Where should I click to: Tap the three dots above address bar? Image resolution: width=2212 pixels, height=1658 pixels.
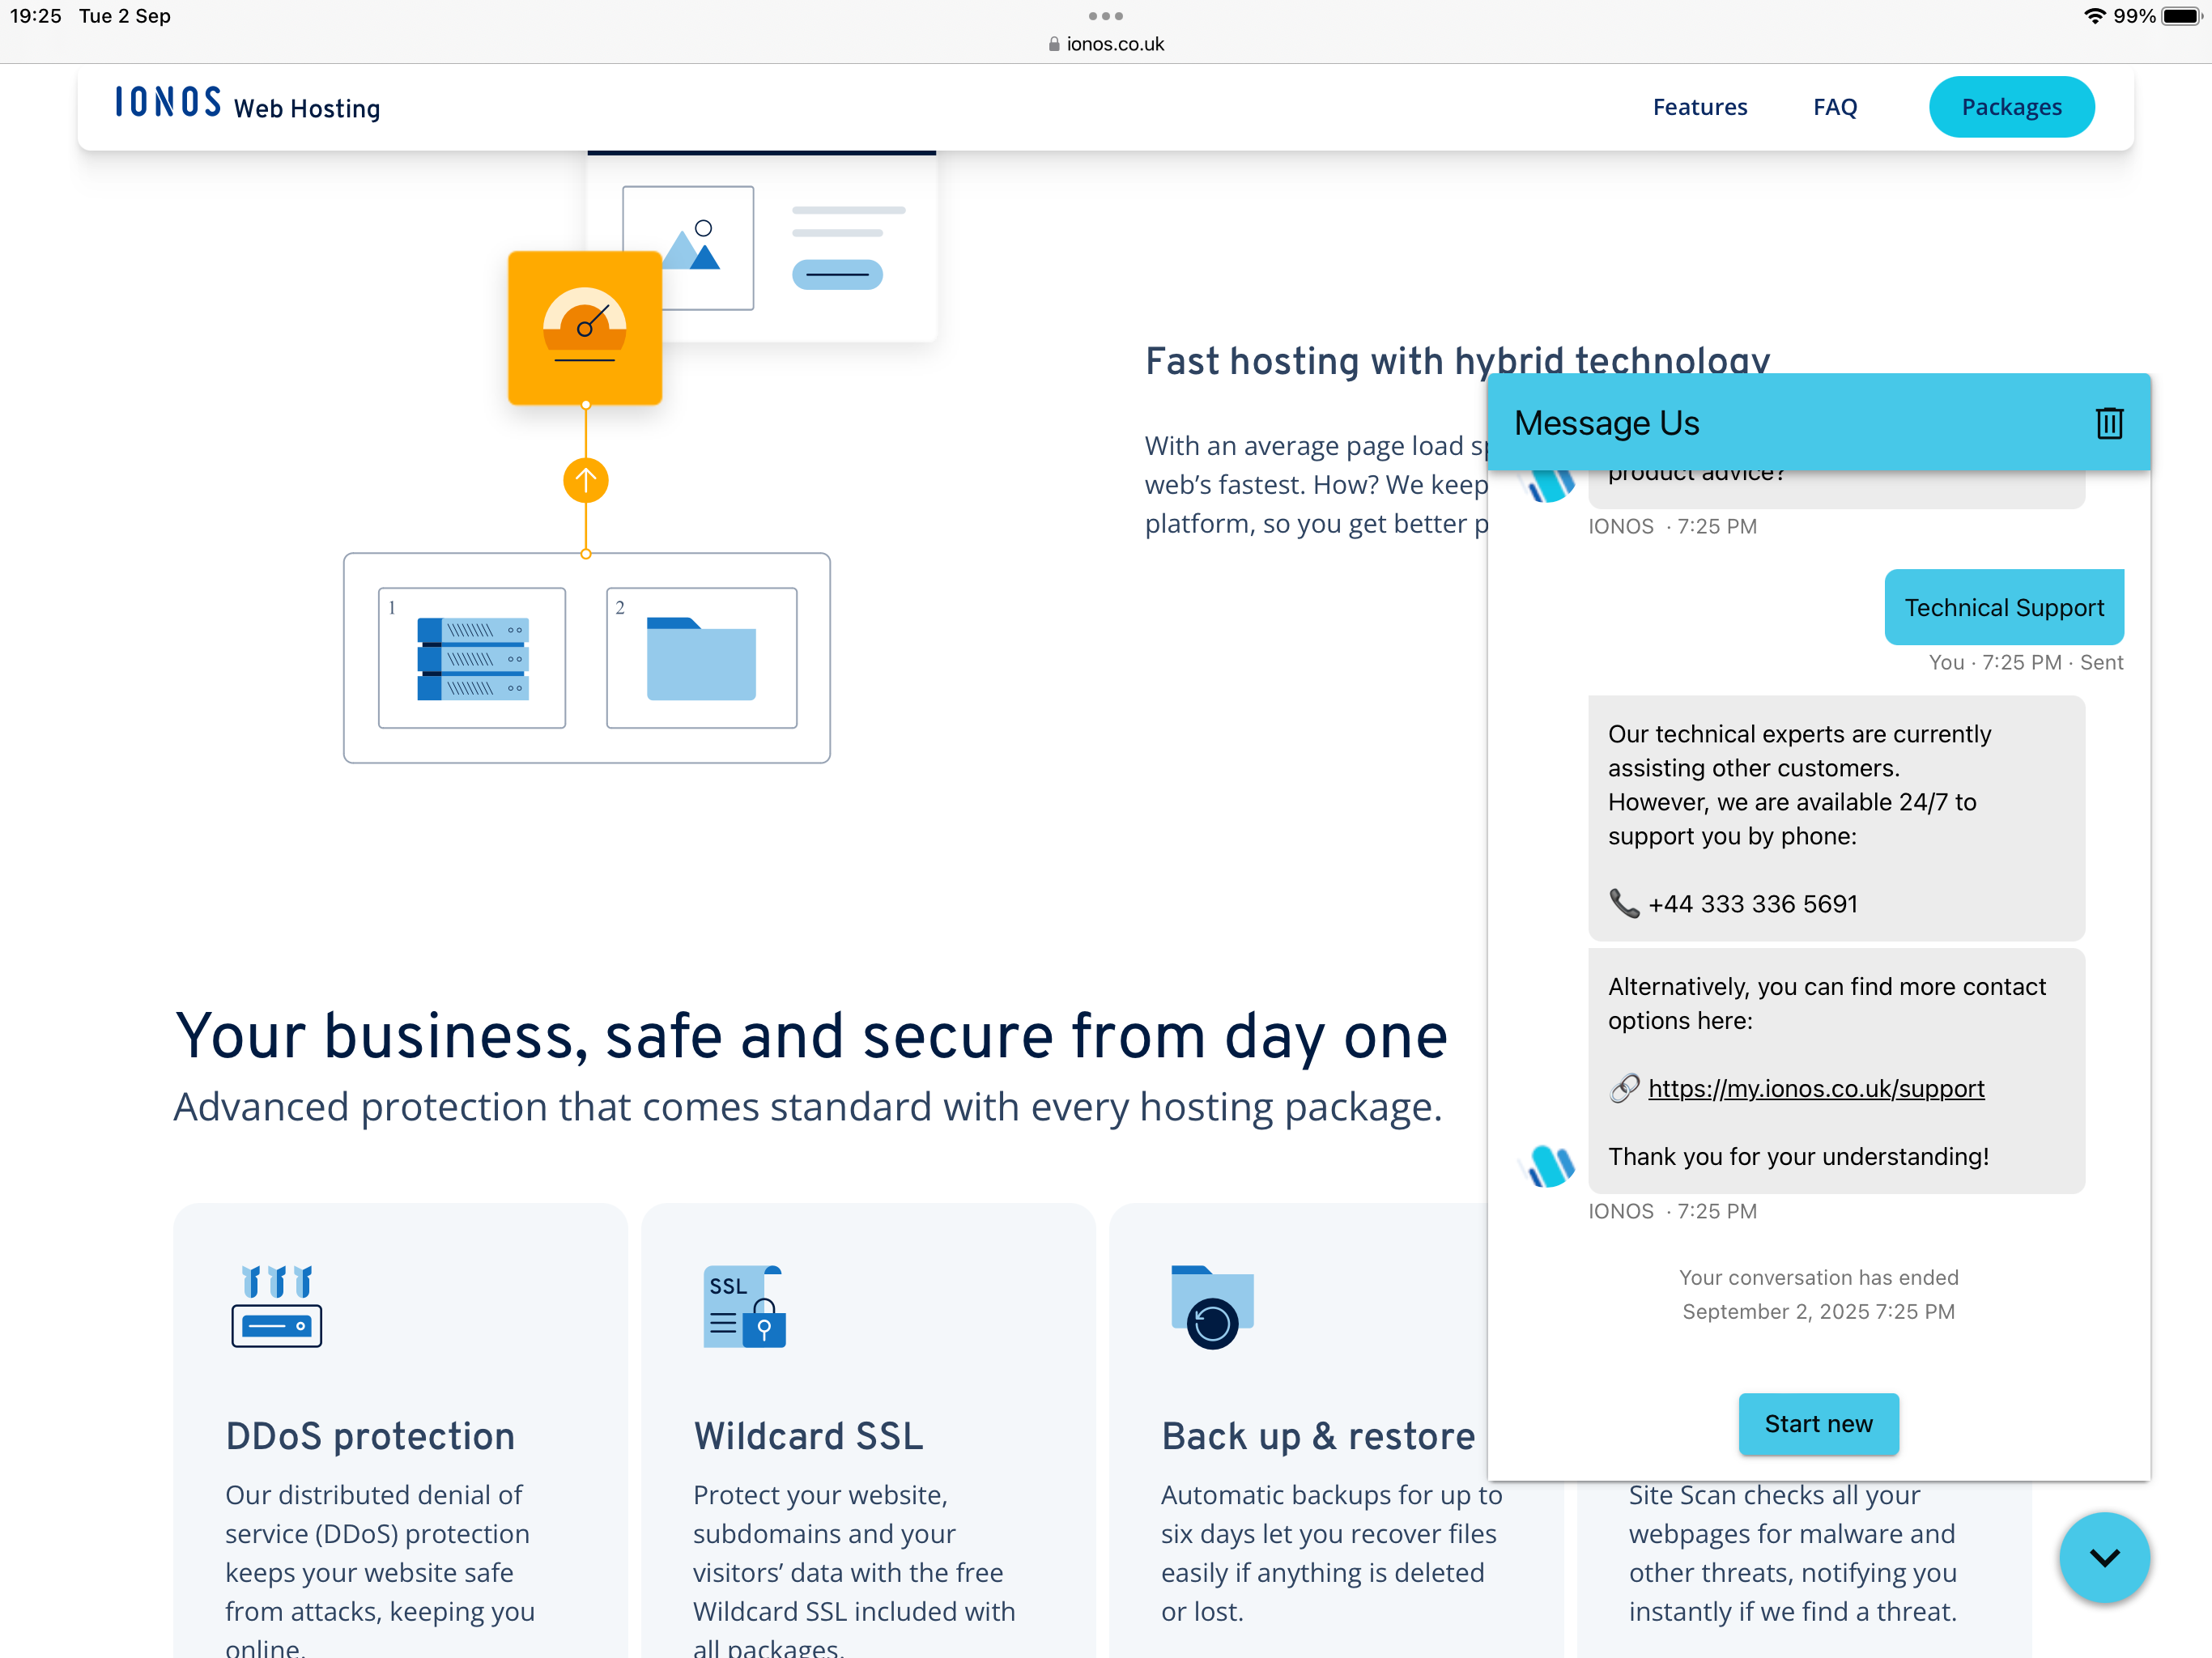pyautogui.click(x=1105, y=16)
